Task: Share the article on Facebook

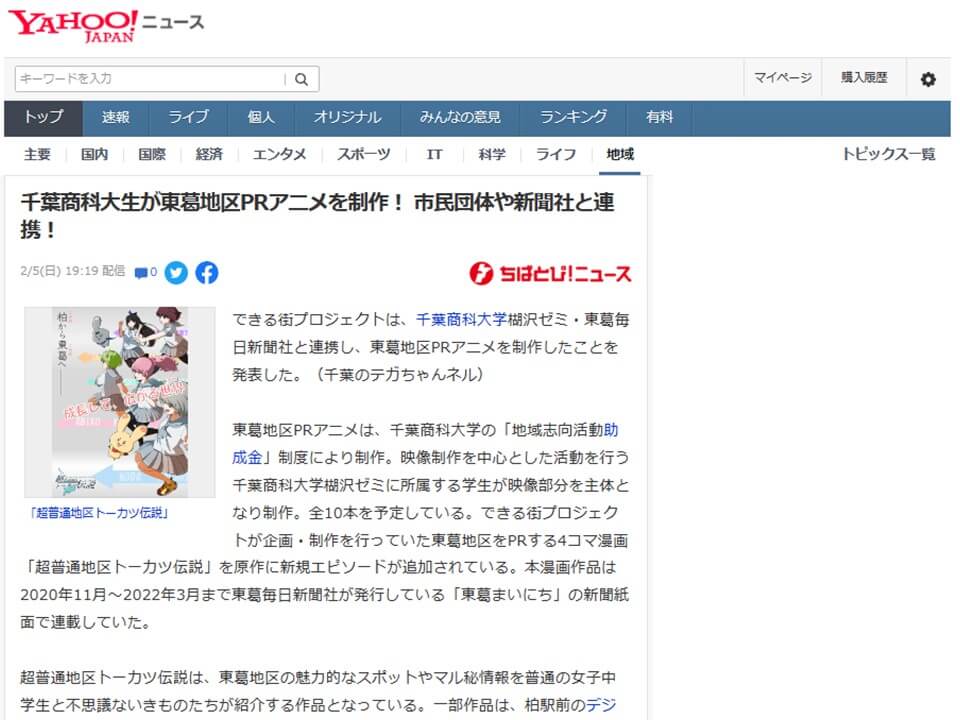Action: point(207,272)
